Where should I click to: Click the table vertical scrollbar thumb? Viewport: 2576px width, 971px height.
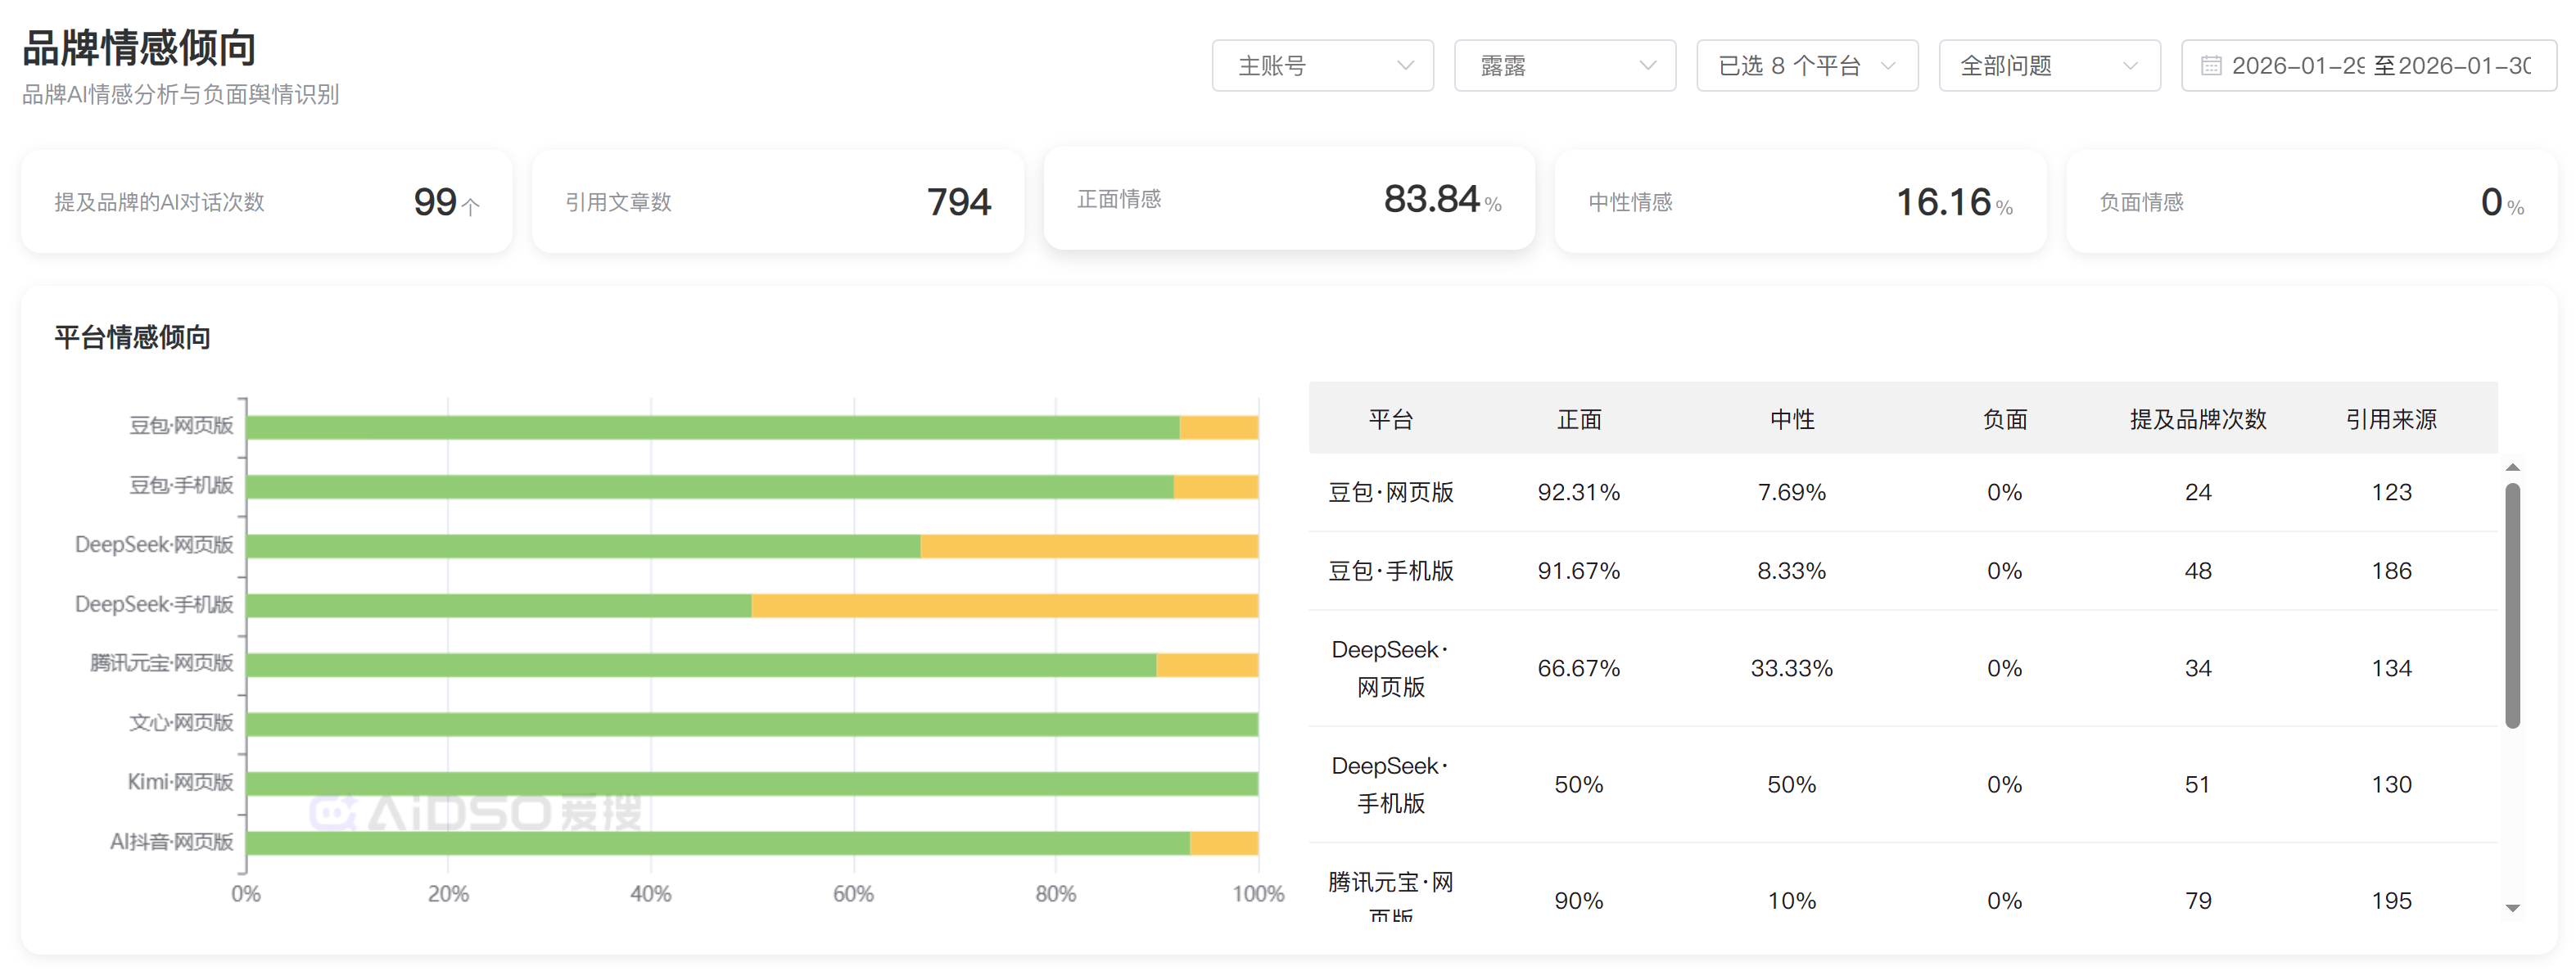pos(2512,605)
